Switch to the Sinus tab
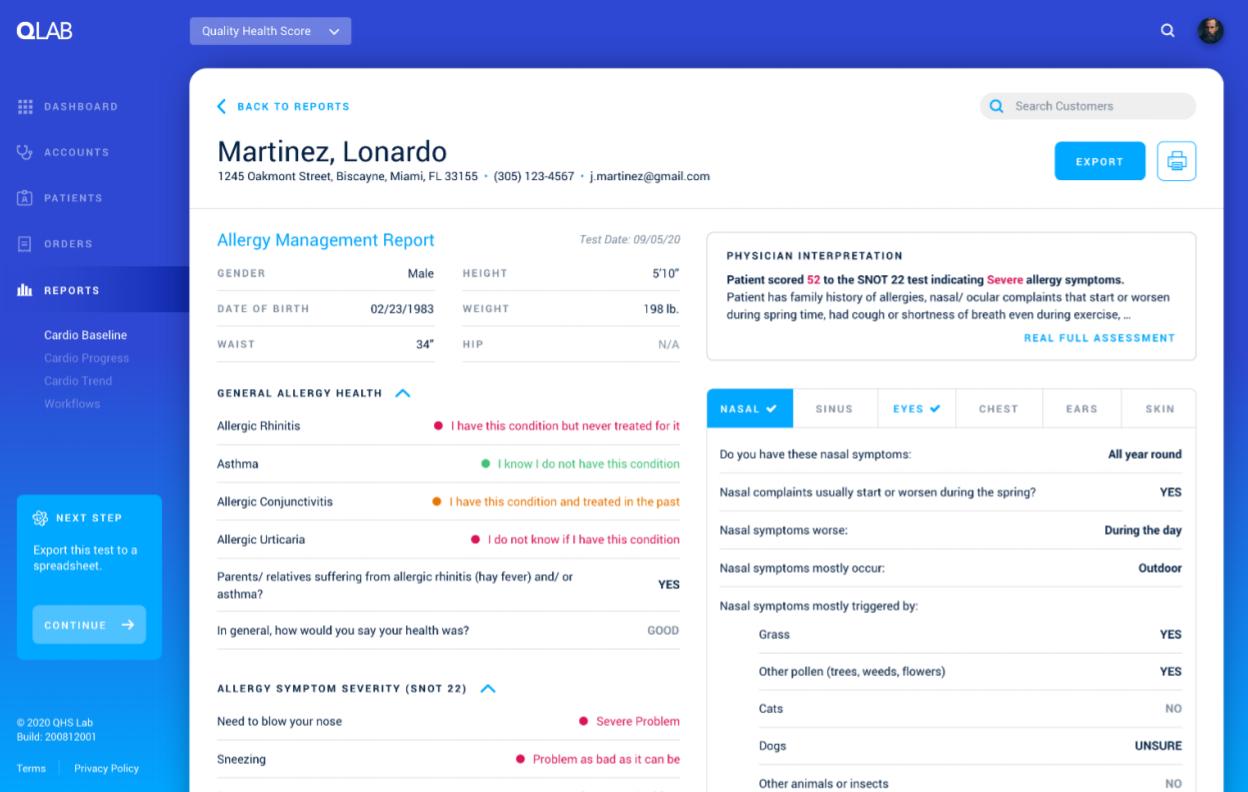Image resolution: width=1248 pixels, height=792 pixels. 834,409
